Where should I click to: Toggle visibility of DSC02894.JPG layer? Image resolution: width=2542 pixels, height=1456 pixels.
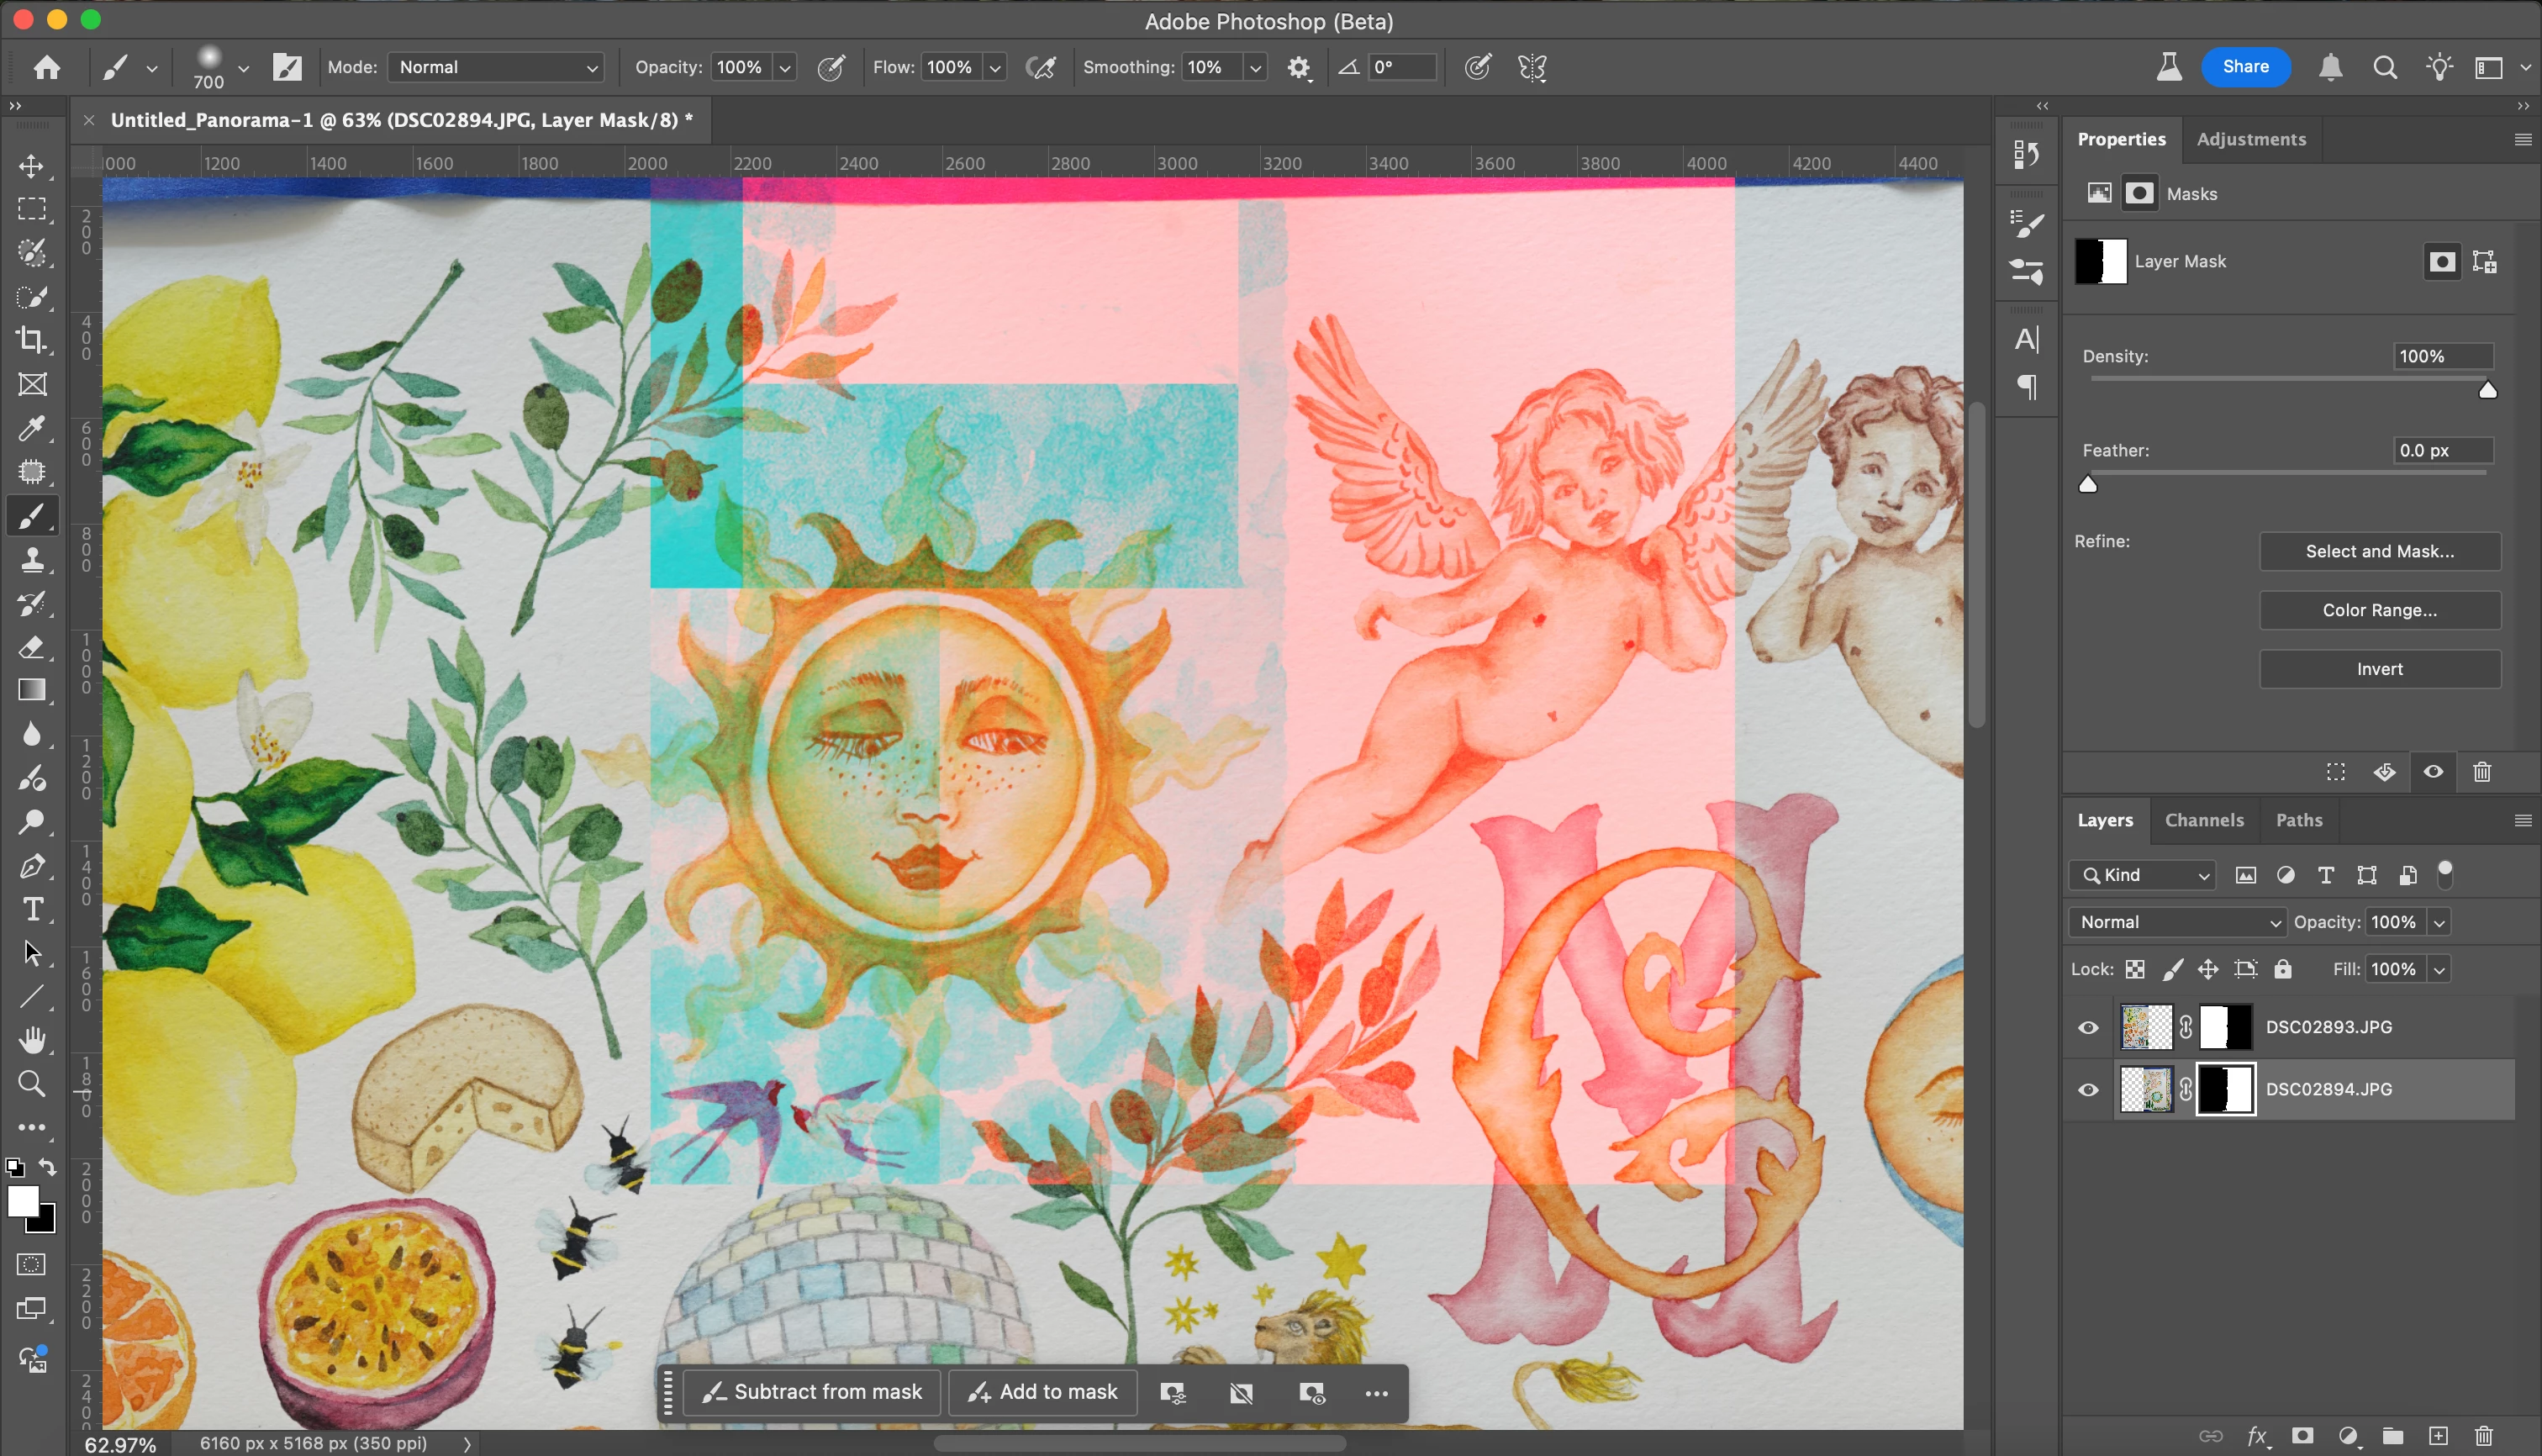[2088, 1090]
